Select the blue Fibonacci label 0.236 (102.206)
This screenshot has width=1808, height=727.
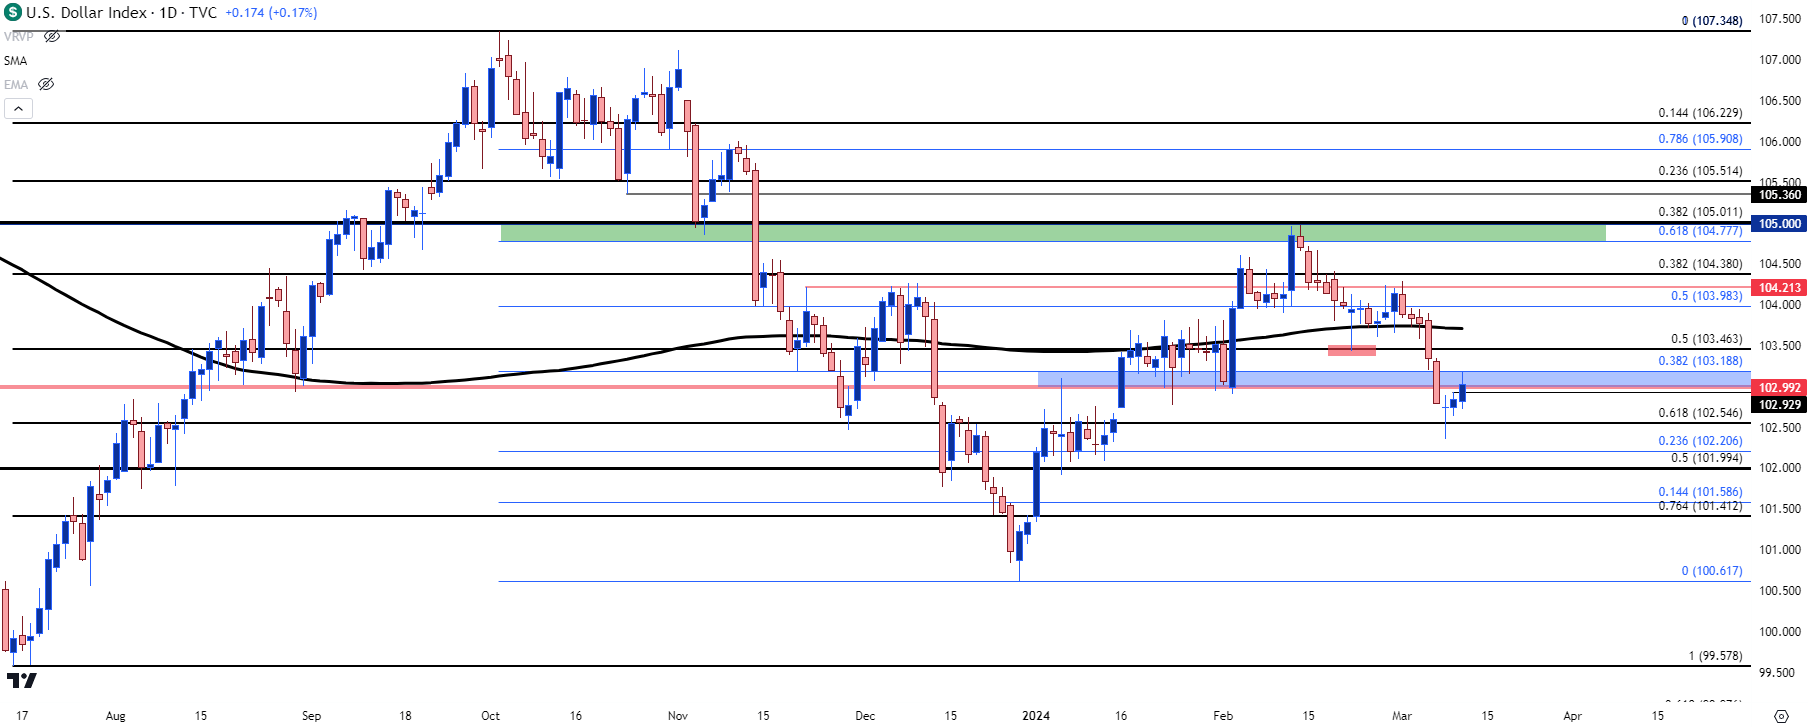pyautogui.click(x=1700, y=441)
